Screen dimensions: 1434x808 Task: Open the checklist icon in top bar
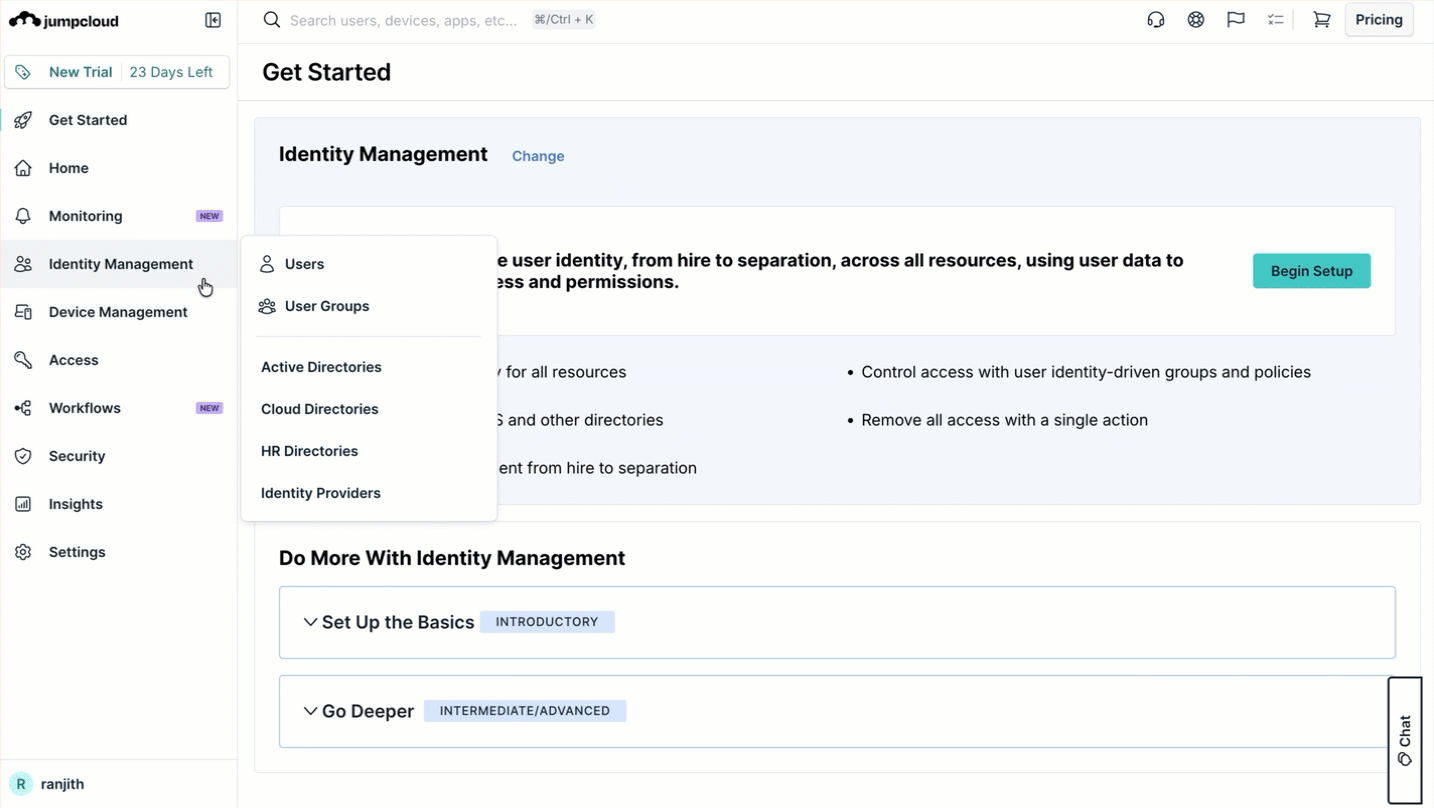tap(1276, 20)
